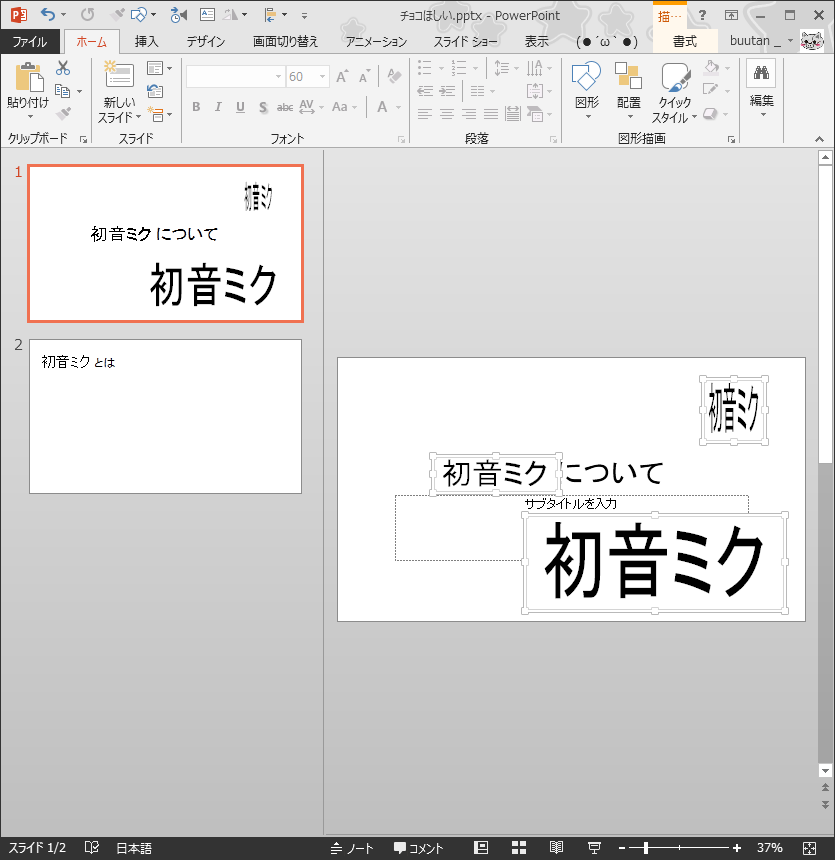Screen dimensions: 835x860
Task: Expand the Bullets dropdown arrow
Action: click(x=441, y=69)
